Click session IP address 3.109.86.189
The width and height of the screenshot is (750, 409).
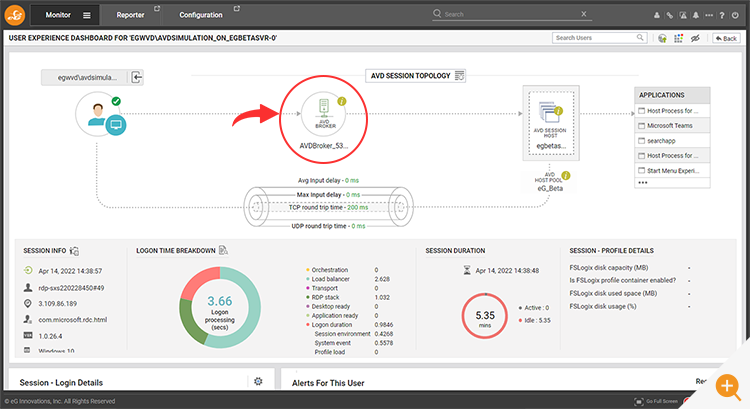57,304
